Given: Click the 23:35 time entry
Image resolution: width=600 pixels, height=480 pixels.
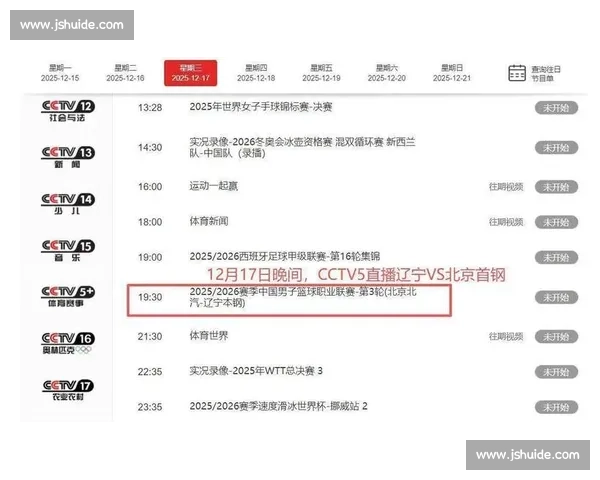Looking at the screenshot, I should click(150, 407).
